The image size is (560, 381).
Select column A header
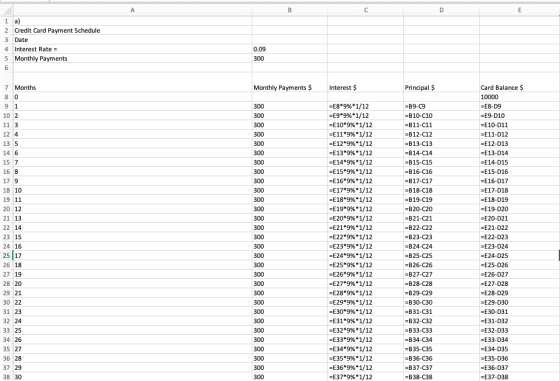[x=132, y=10]
